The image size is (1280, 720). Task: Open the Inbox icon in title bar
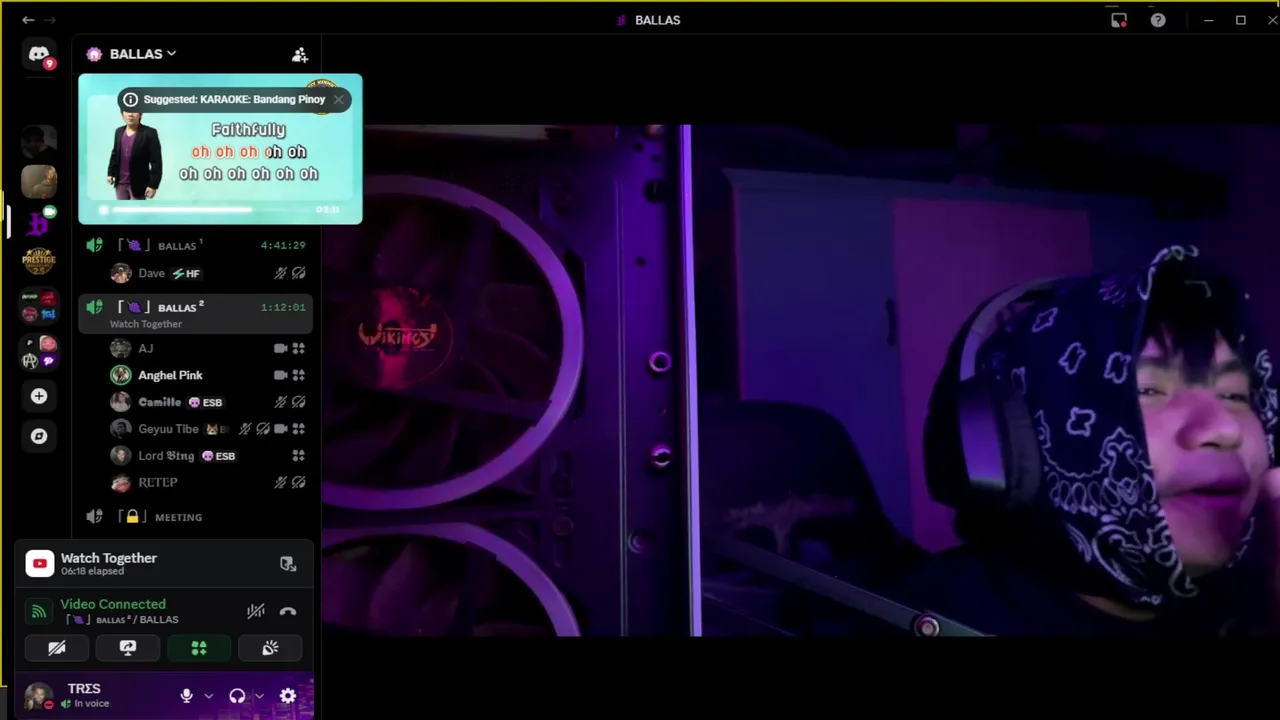point(1119,20)
